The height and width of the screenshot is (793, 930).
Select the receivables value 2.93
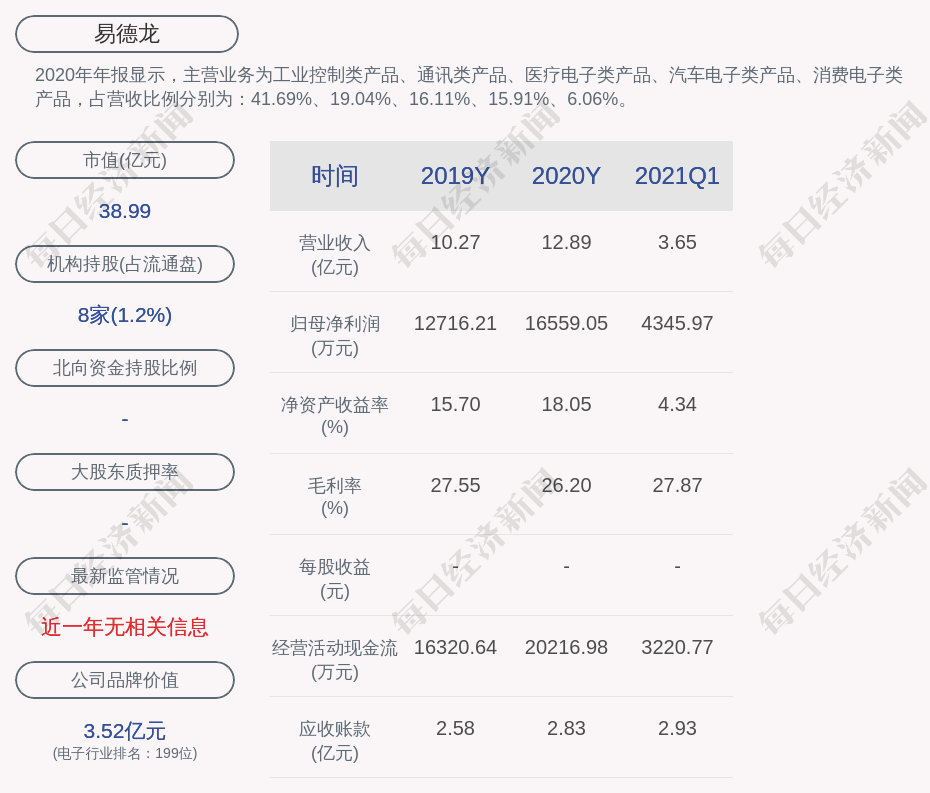coord(677,728)
